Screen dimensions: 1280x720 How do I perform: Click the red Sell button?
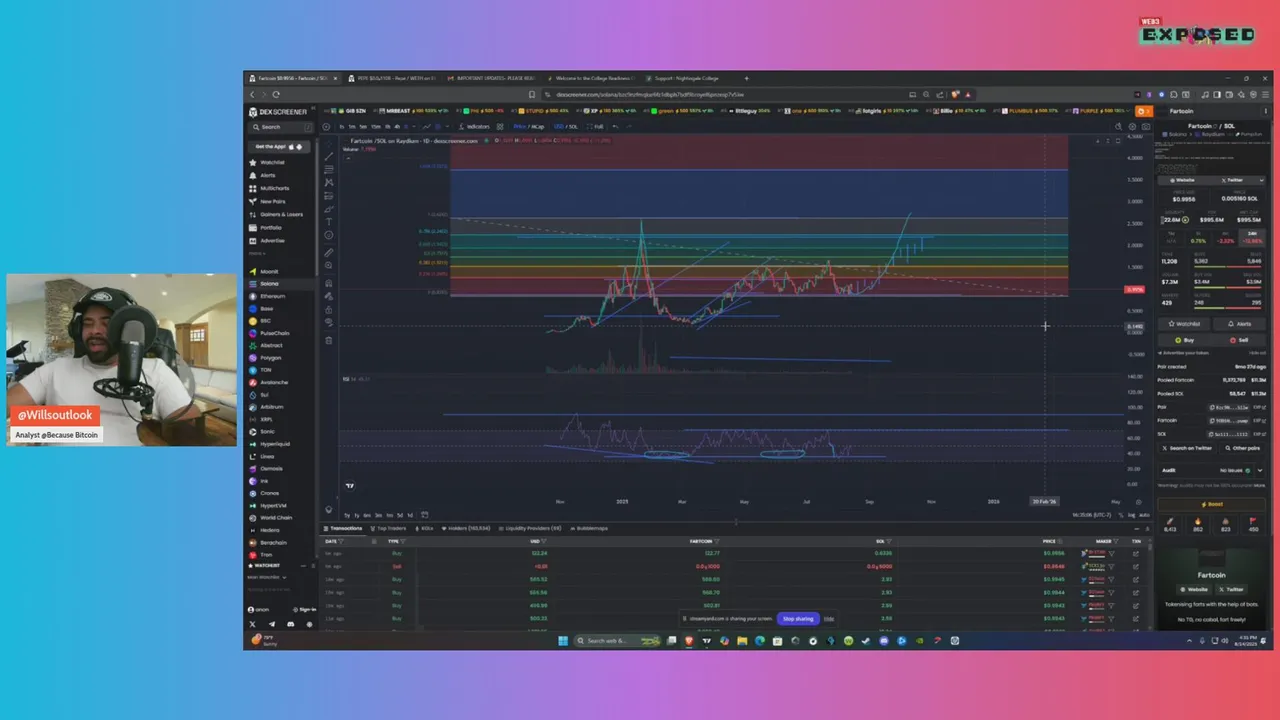(1240, 340)
